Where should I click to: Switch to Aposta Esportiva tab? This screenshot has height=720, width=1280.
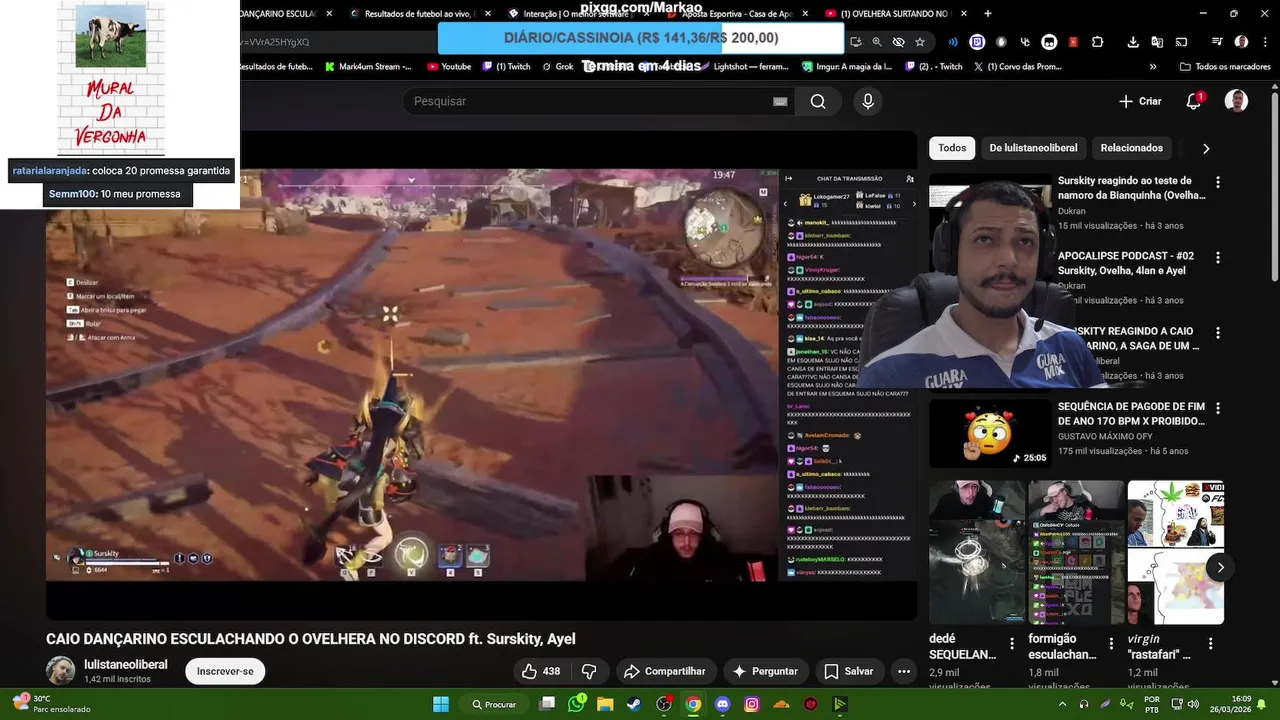click(735, 13)
